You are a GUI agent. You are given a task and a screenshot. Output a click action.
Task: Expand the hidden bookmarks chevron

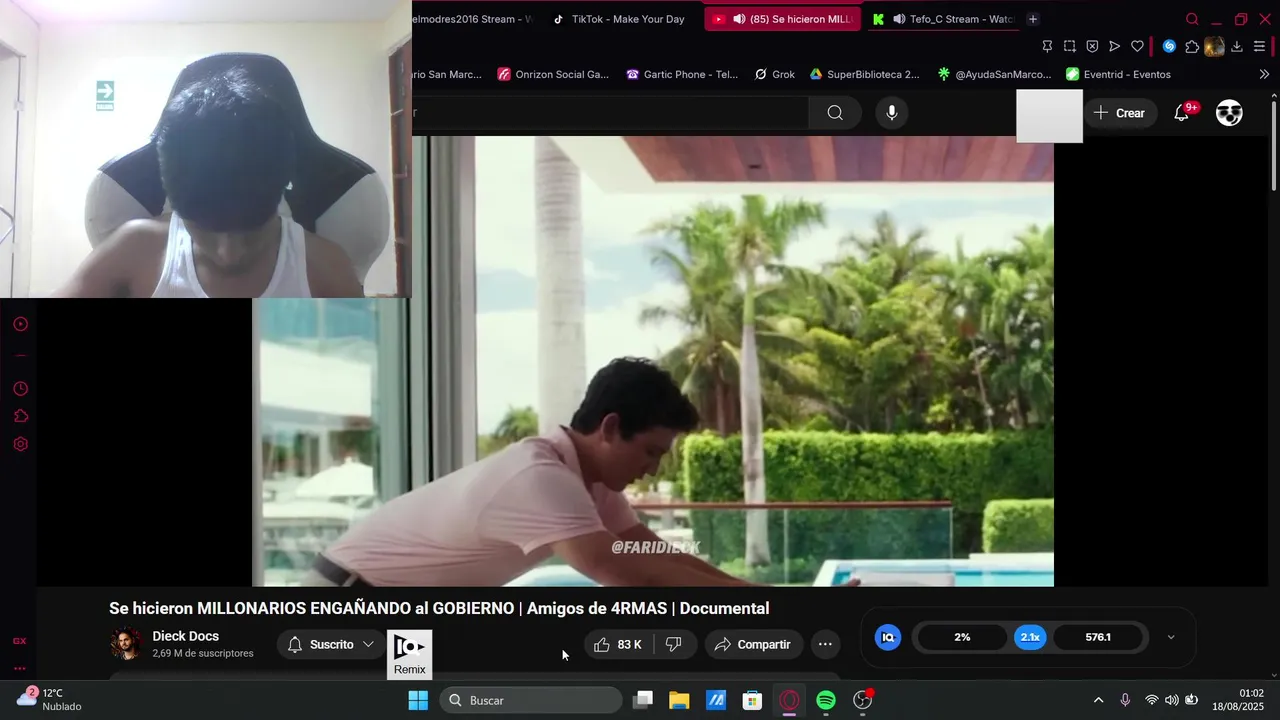coord(1264,74)
